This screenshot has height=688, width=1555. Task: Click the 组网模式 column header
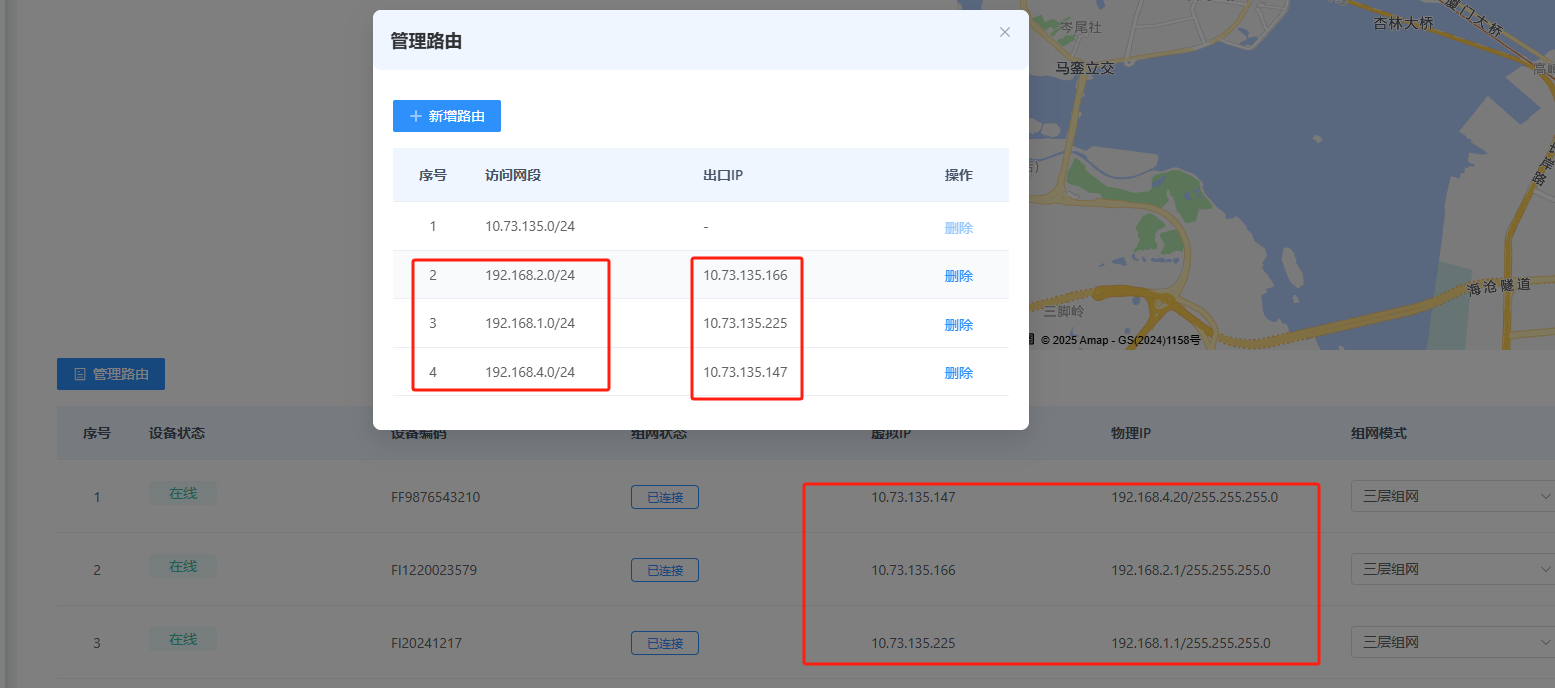click(x=1379, y=433)
